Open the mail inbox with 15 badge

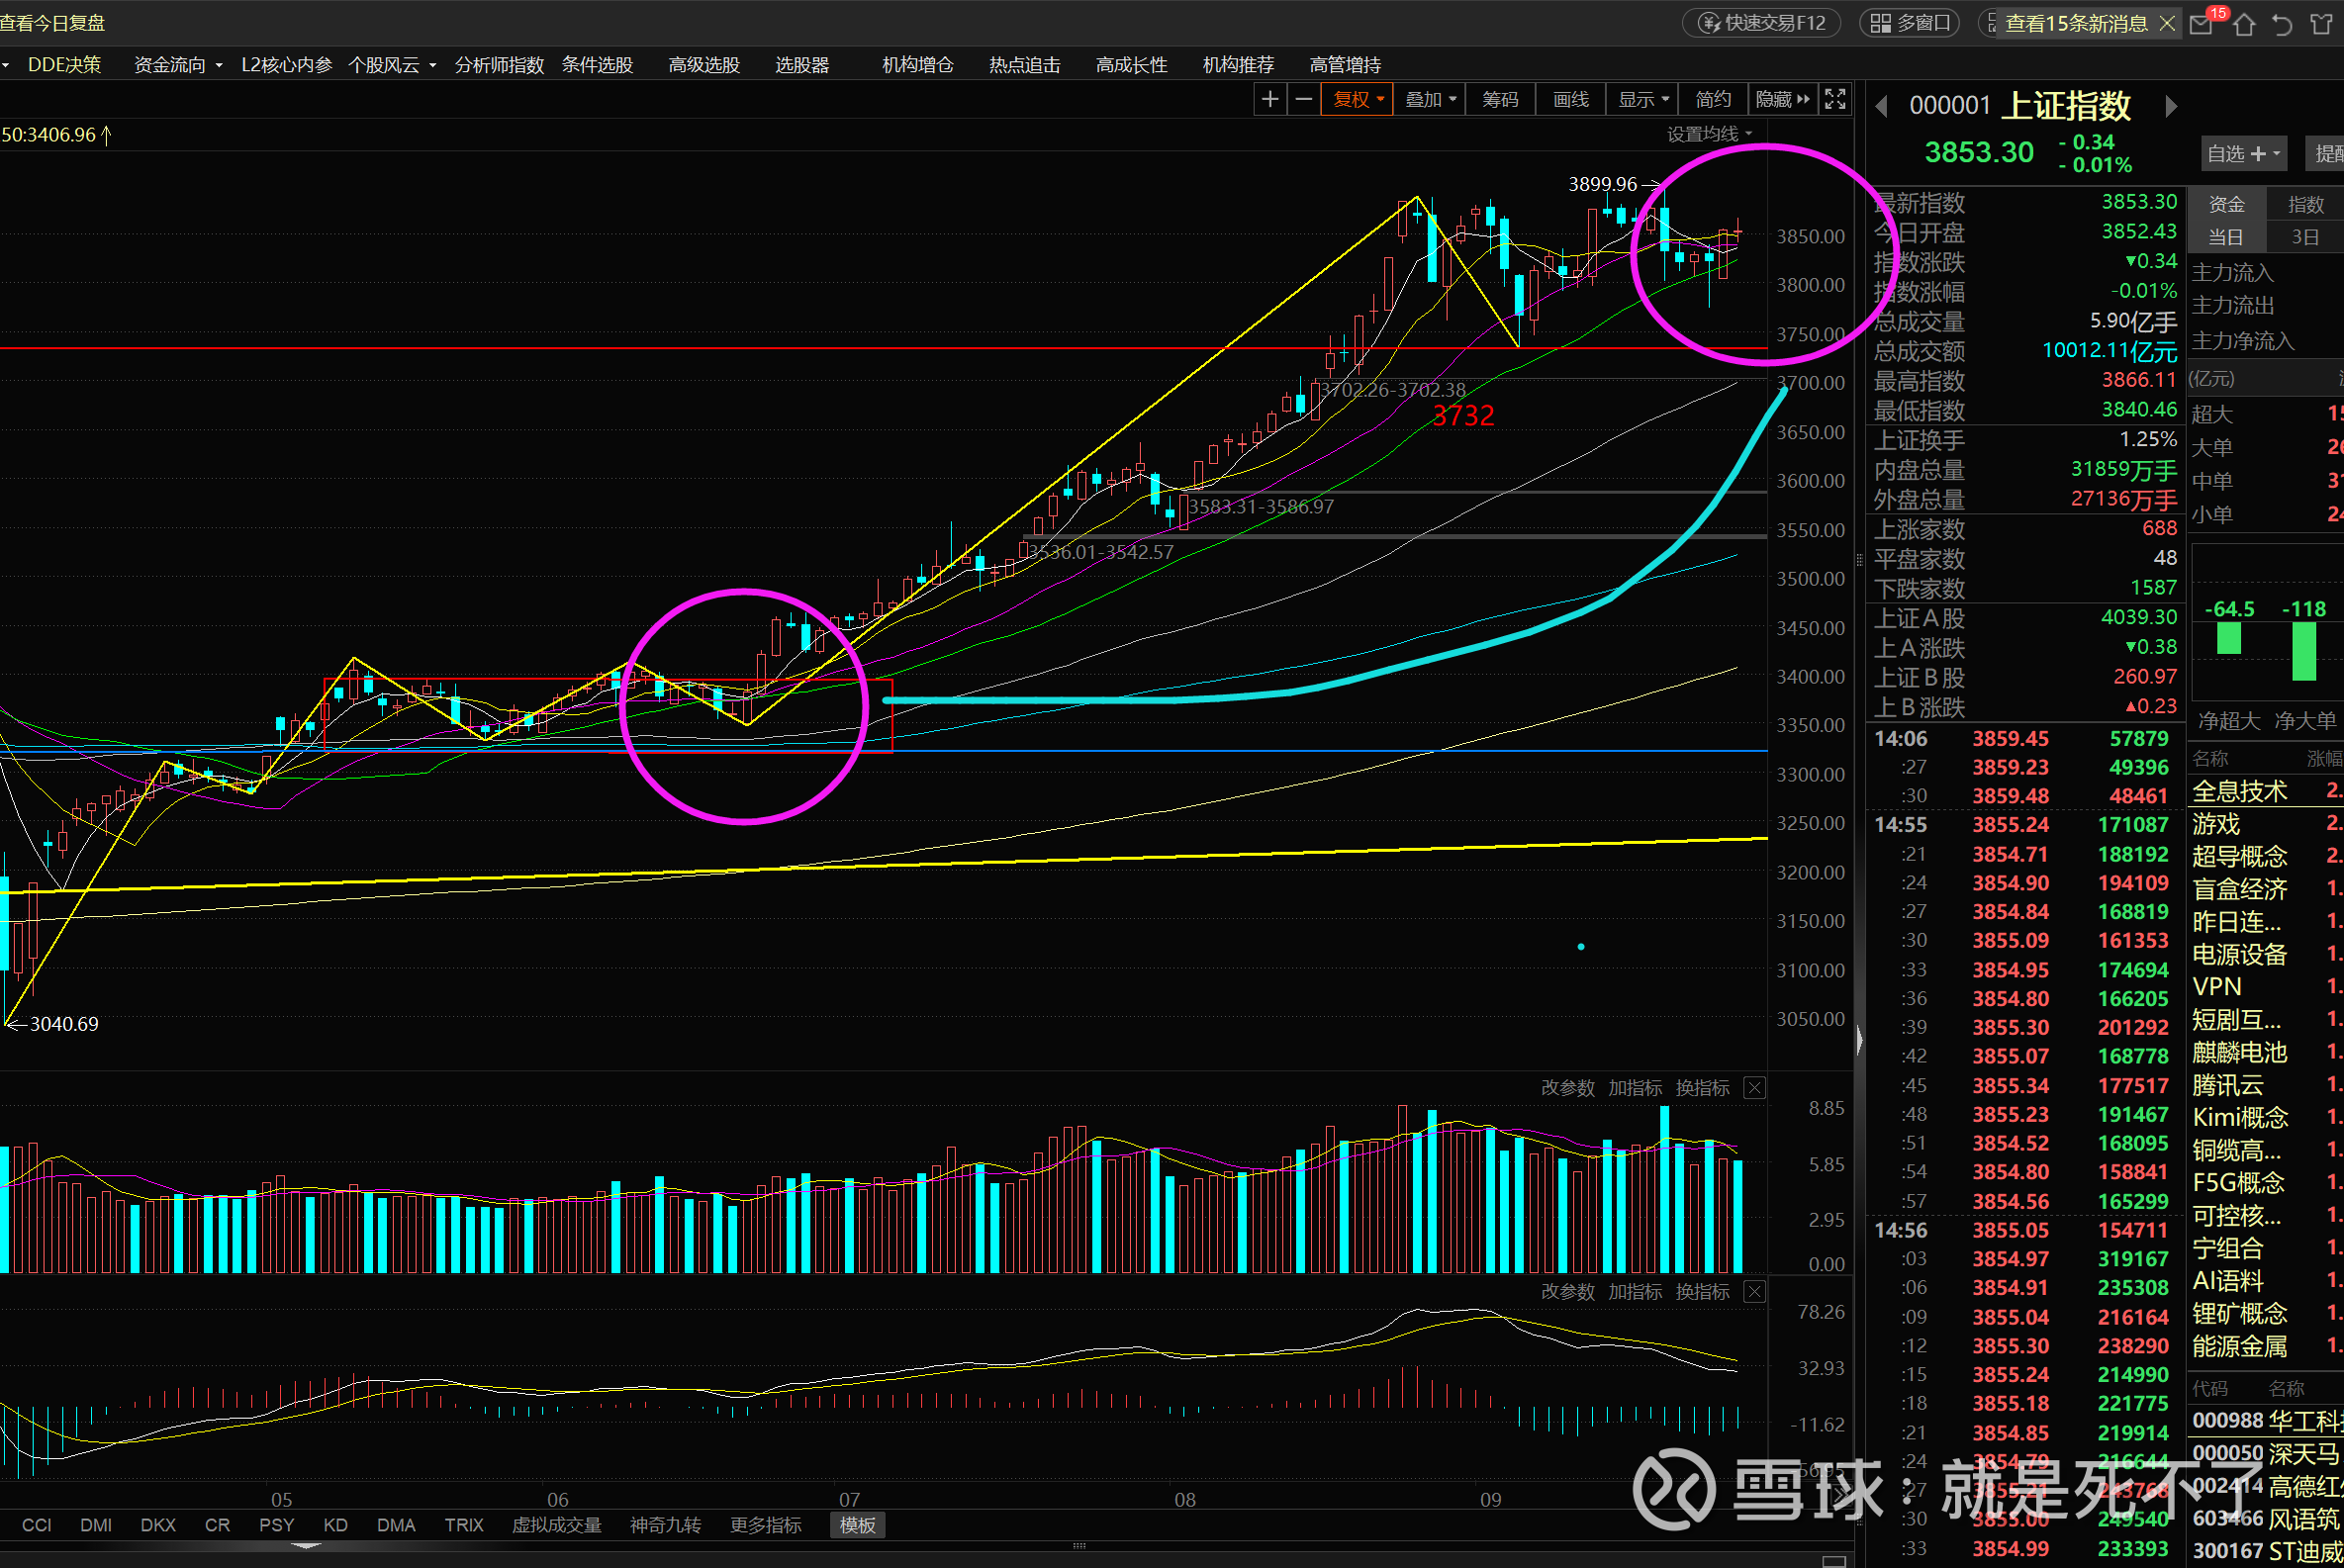[x=2201, y=24]
